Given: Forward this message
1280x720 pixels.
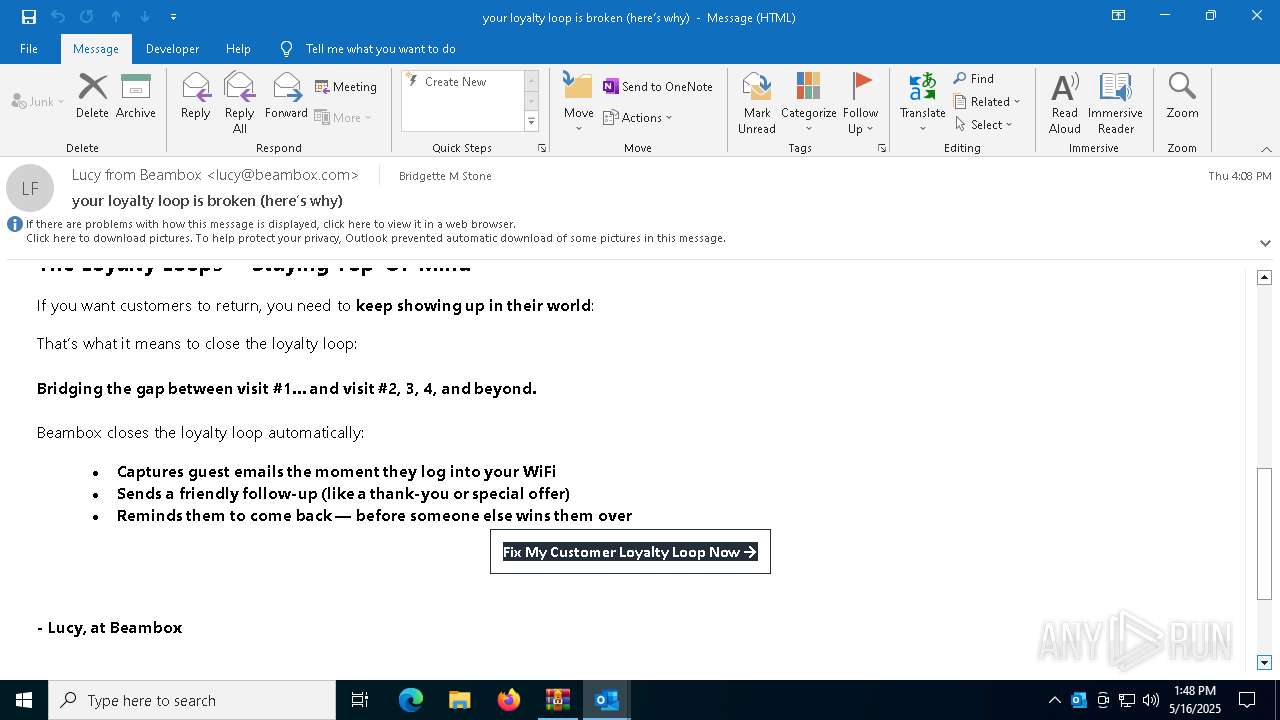Looking at the screenshot, I should [286, 96].
